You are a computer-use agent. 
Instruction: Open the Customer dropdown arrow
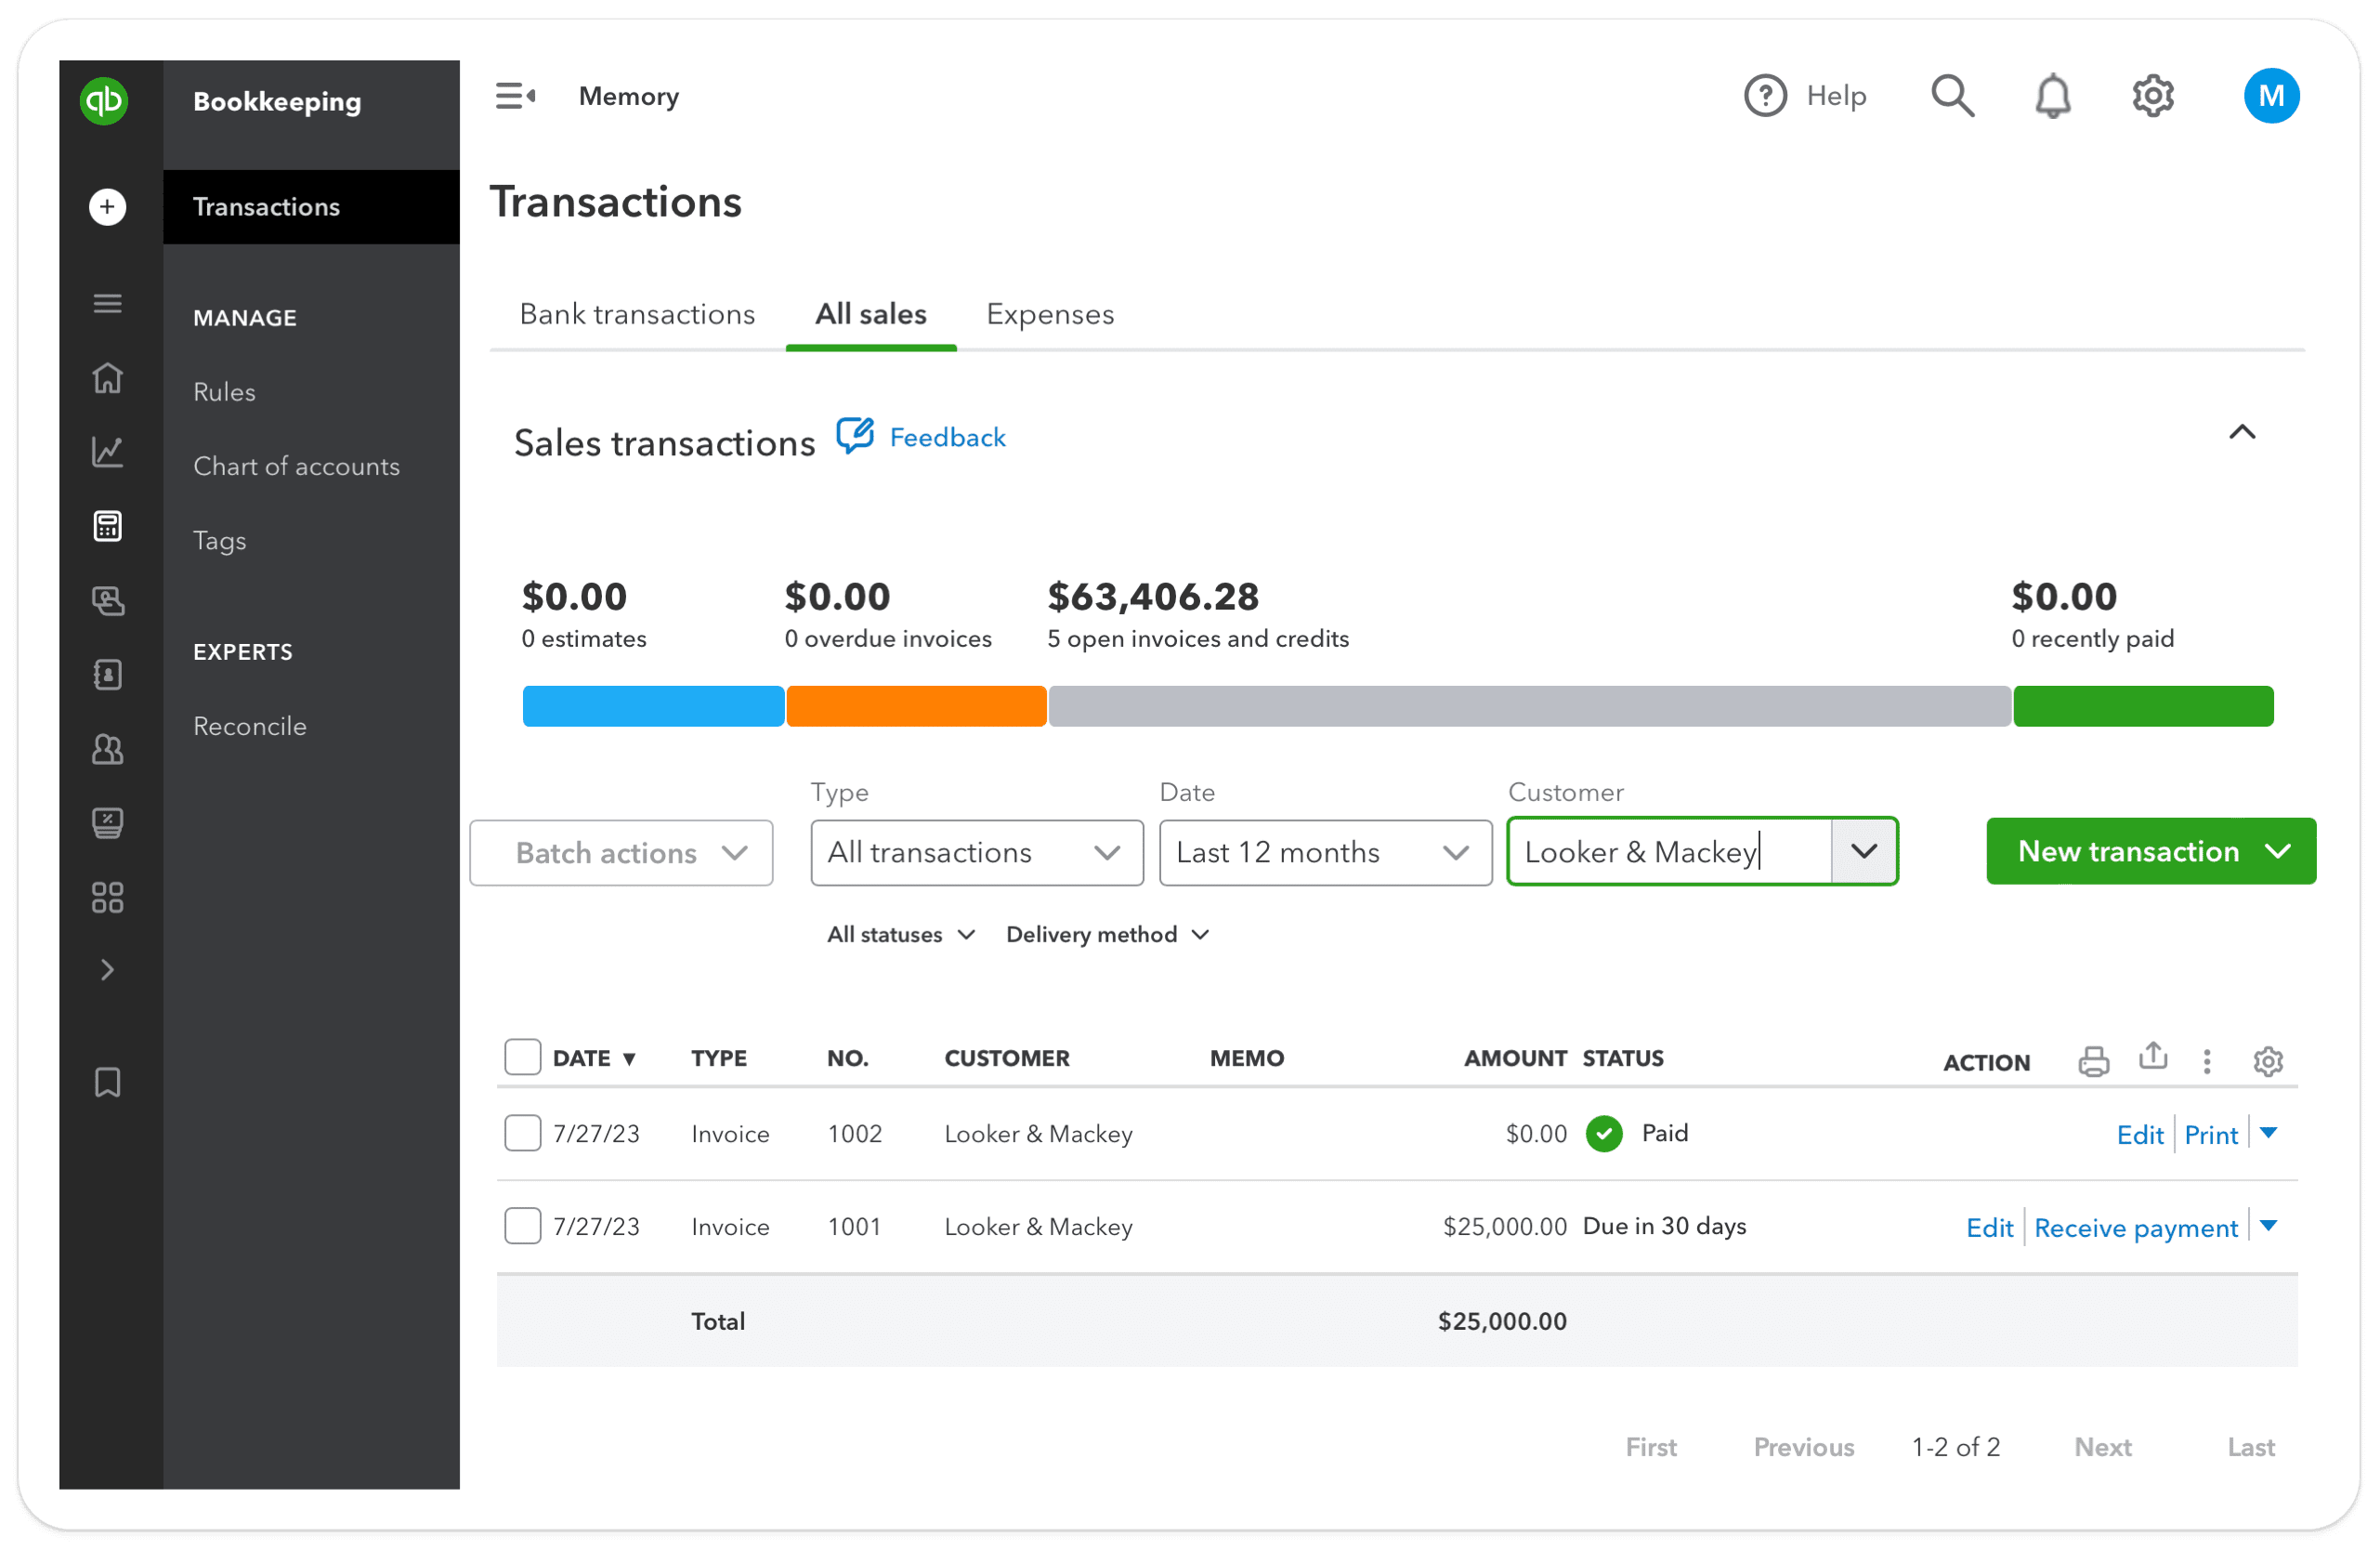click(1864, 851)
